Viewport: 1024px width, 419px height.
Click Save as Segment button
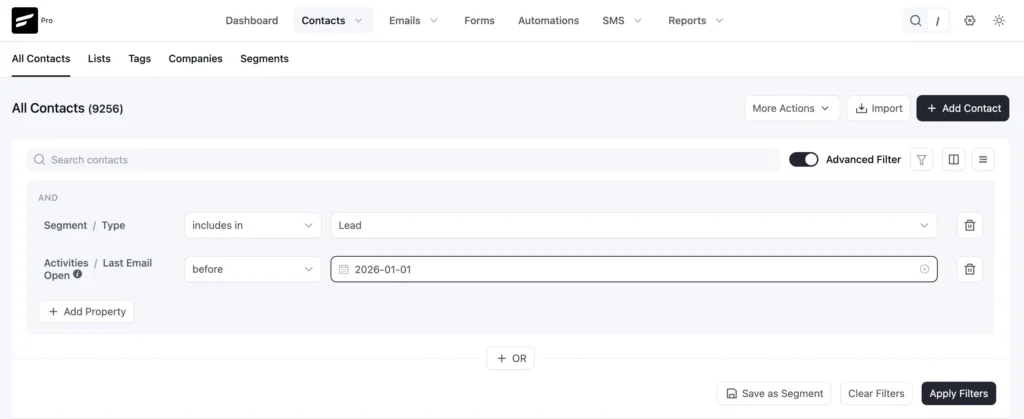click(x=774, y=394)
